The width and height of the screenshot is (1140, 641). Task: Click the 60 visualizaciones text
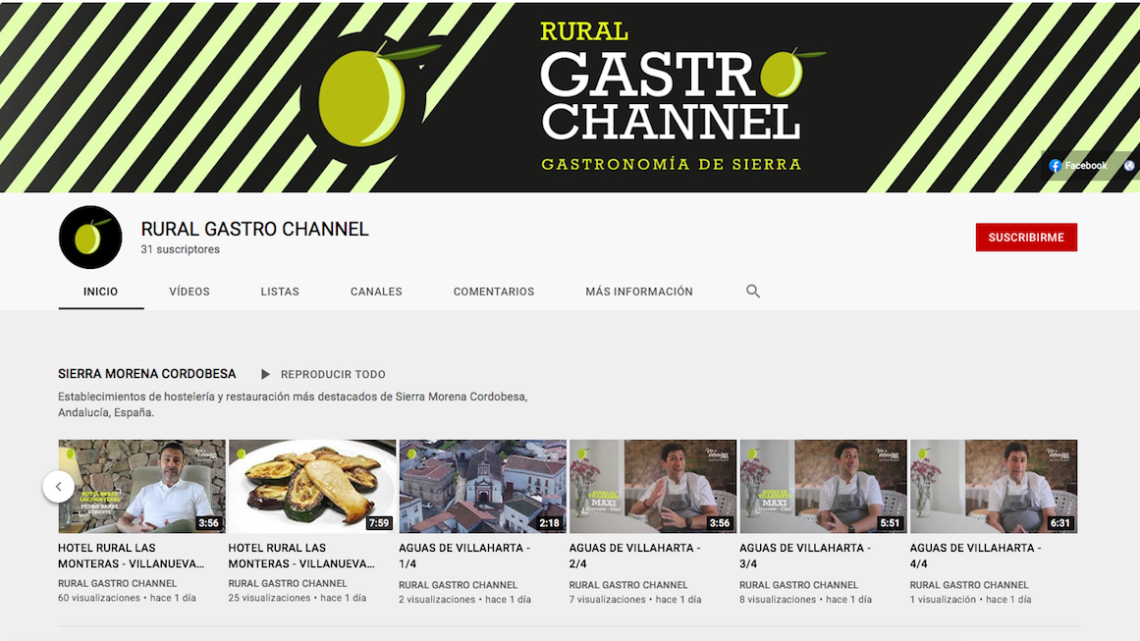click(99, 598)
